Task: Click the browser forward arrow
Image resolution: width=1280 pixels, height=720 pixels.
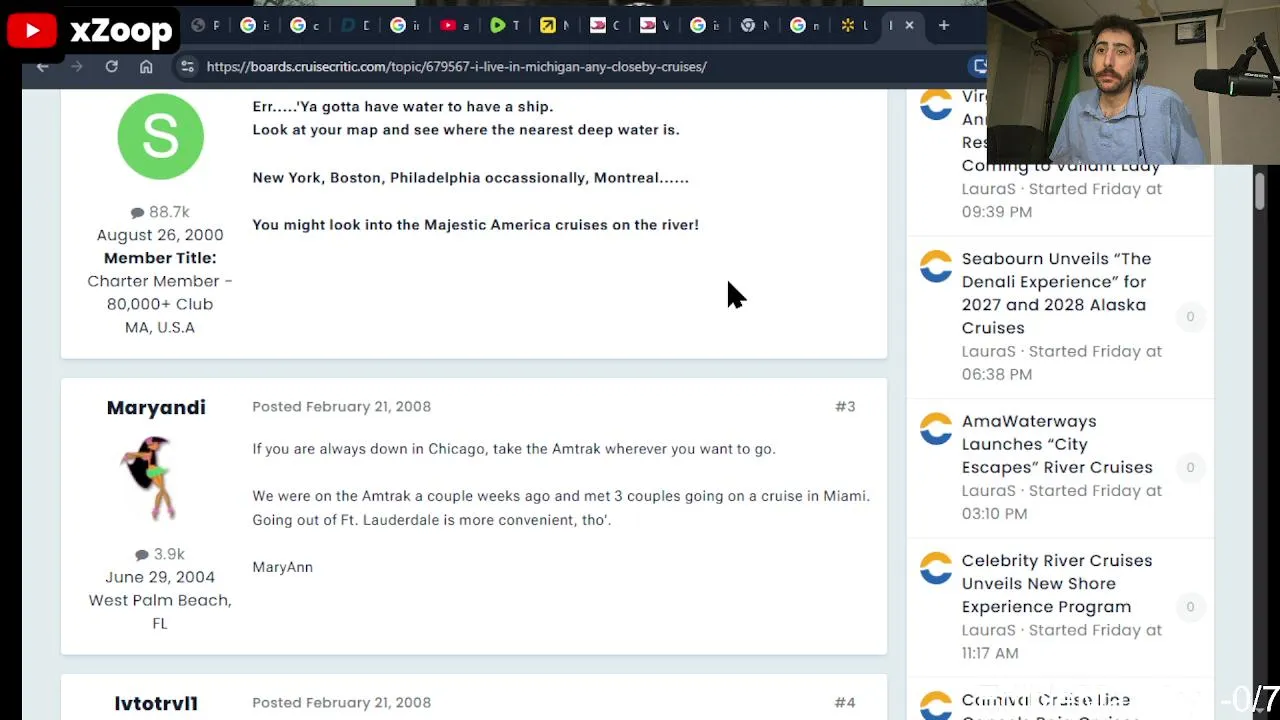Action: pyautogui.click(x=77, y=66)
